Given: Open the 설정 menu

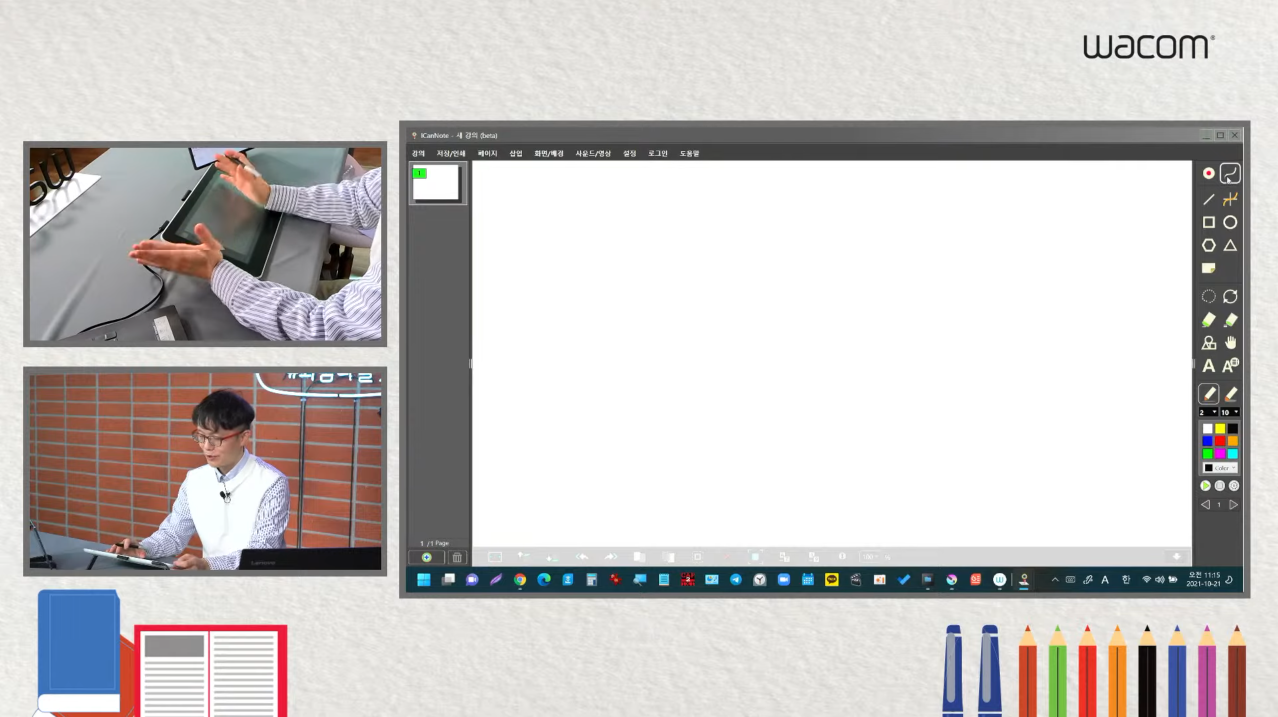Looking at the screenshot, I should (x=630, y=153).
